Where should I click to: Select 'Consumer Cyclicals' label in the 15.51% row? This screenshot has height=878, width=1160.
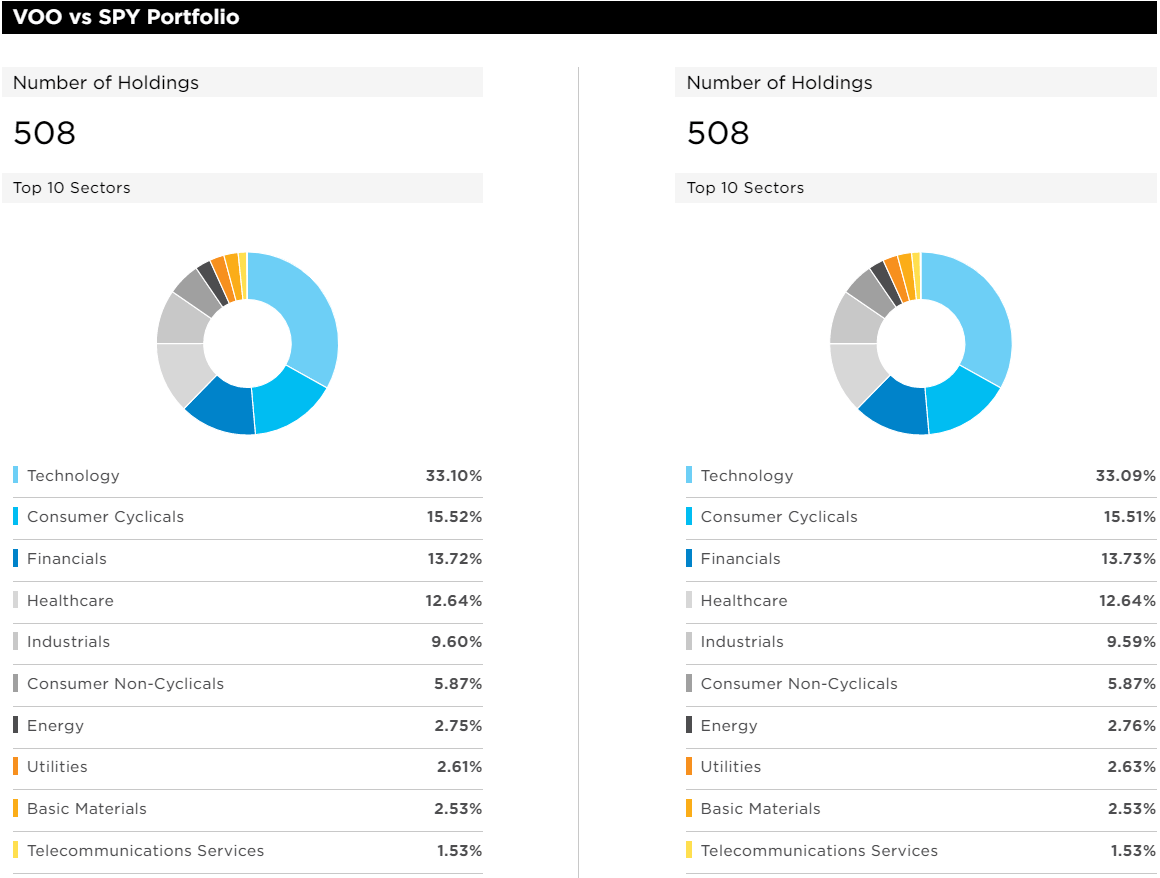[x=779, y=517]
